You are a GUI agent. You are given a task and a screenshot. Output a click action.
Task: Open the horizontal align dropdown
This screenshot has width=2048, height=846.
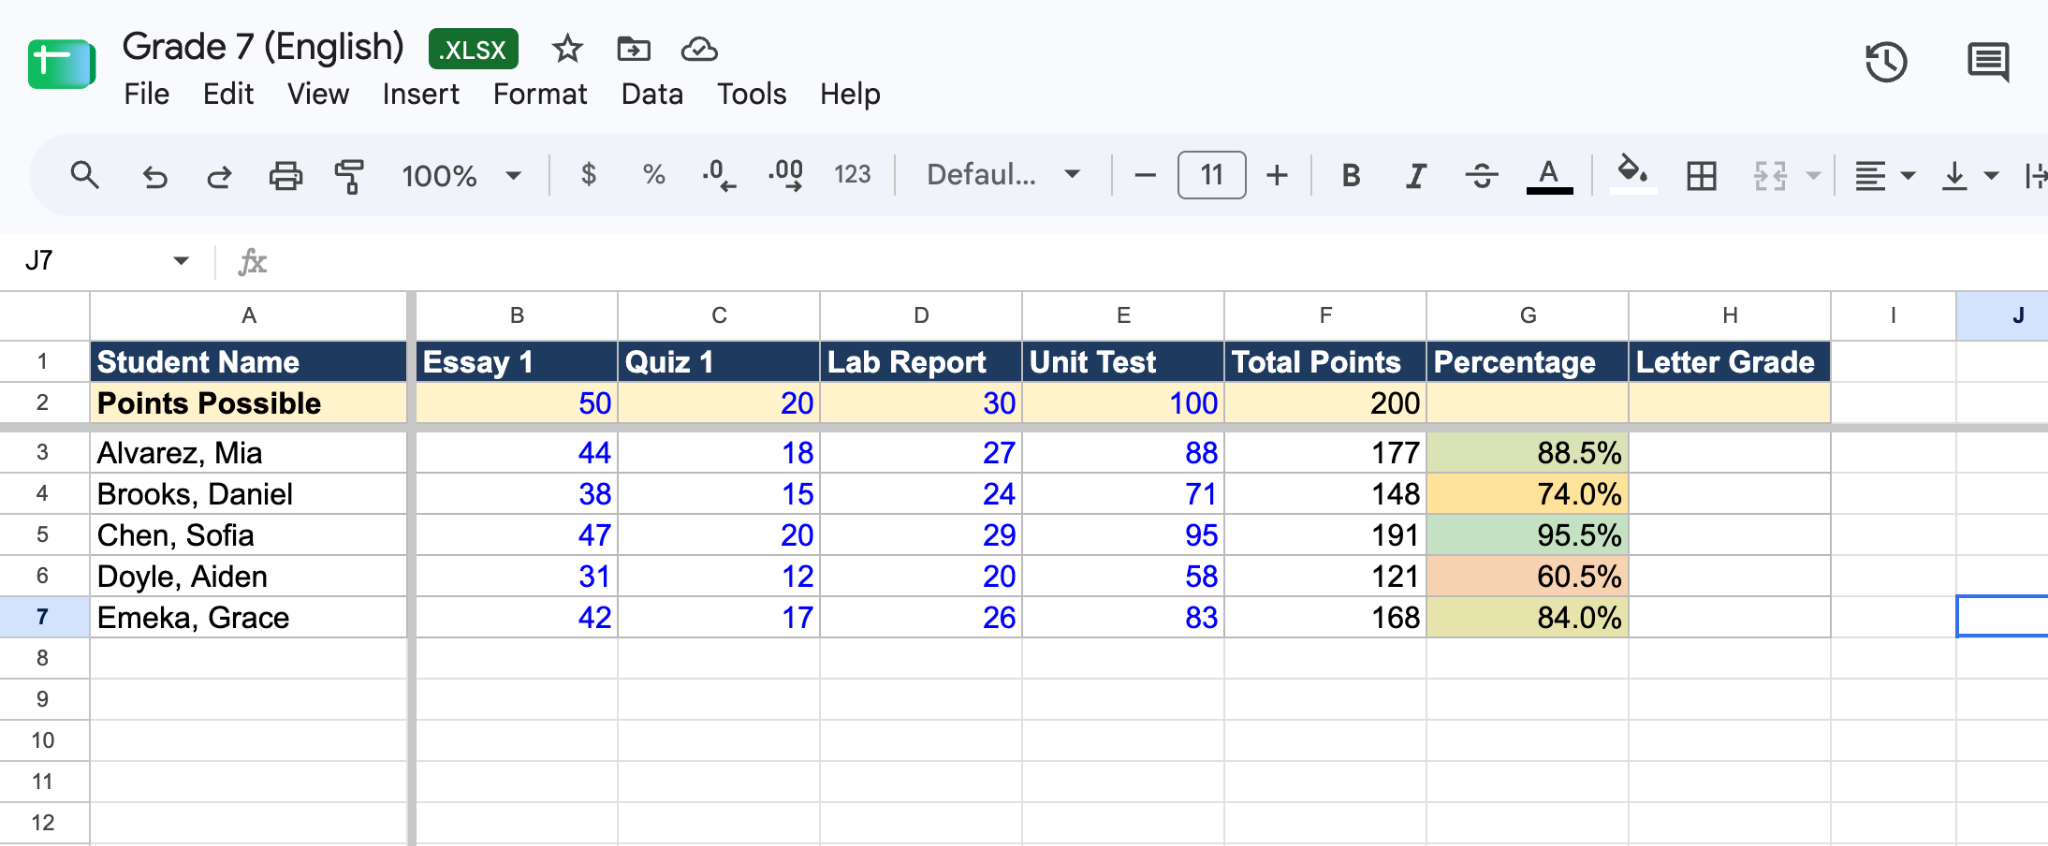coord(1885,176)
